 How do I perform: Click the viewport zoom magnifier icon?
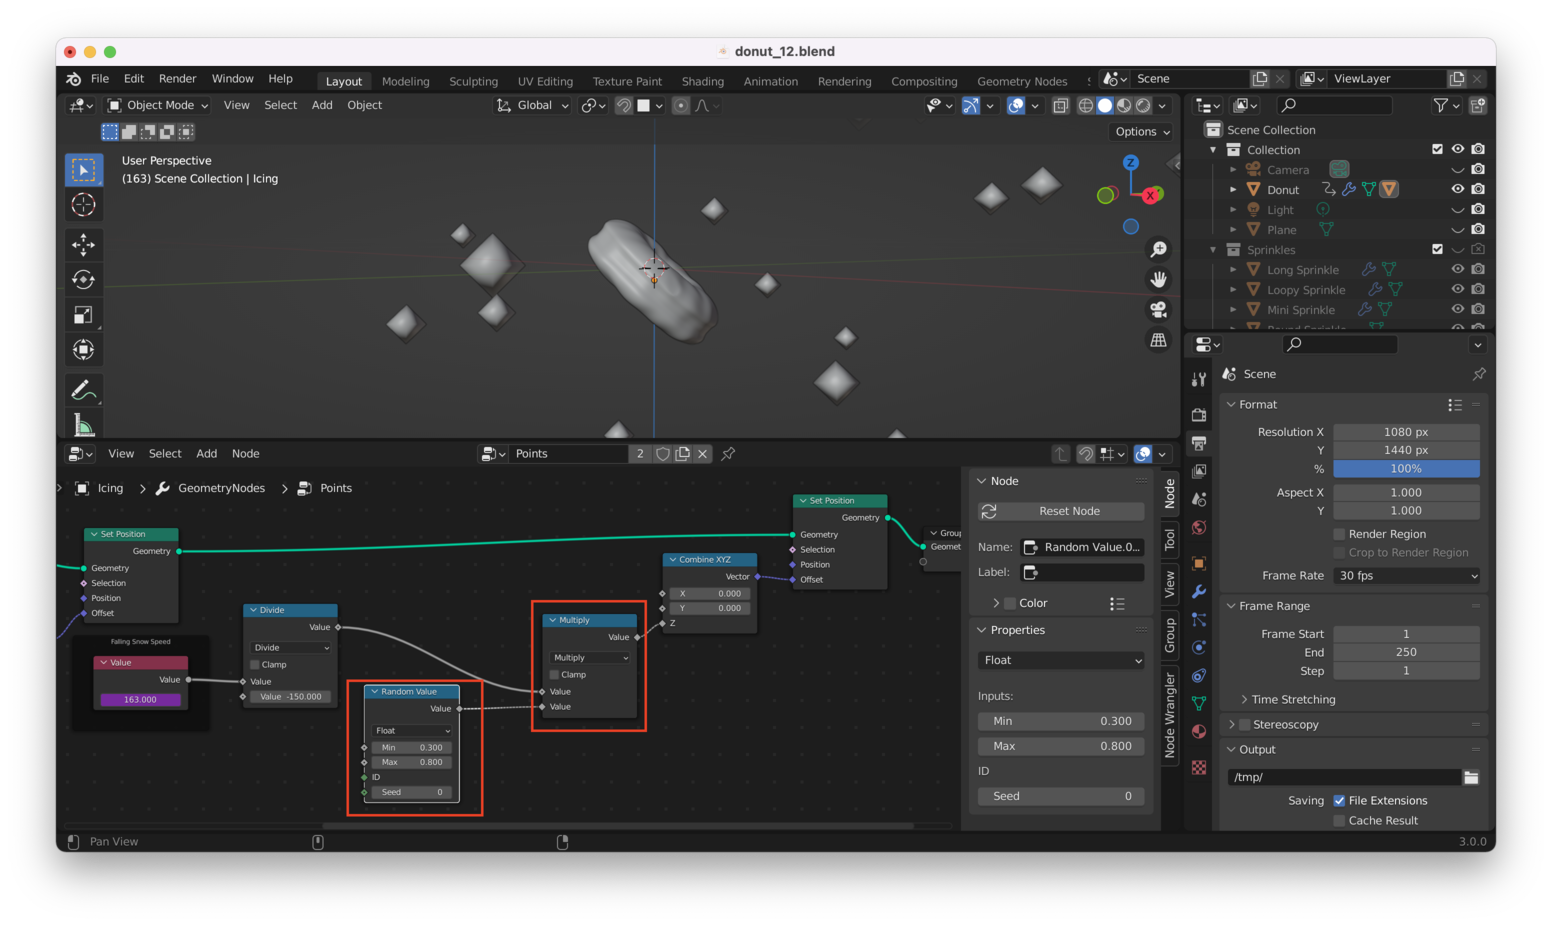coord(1158,249)
